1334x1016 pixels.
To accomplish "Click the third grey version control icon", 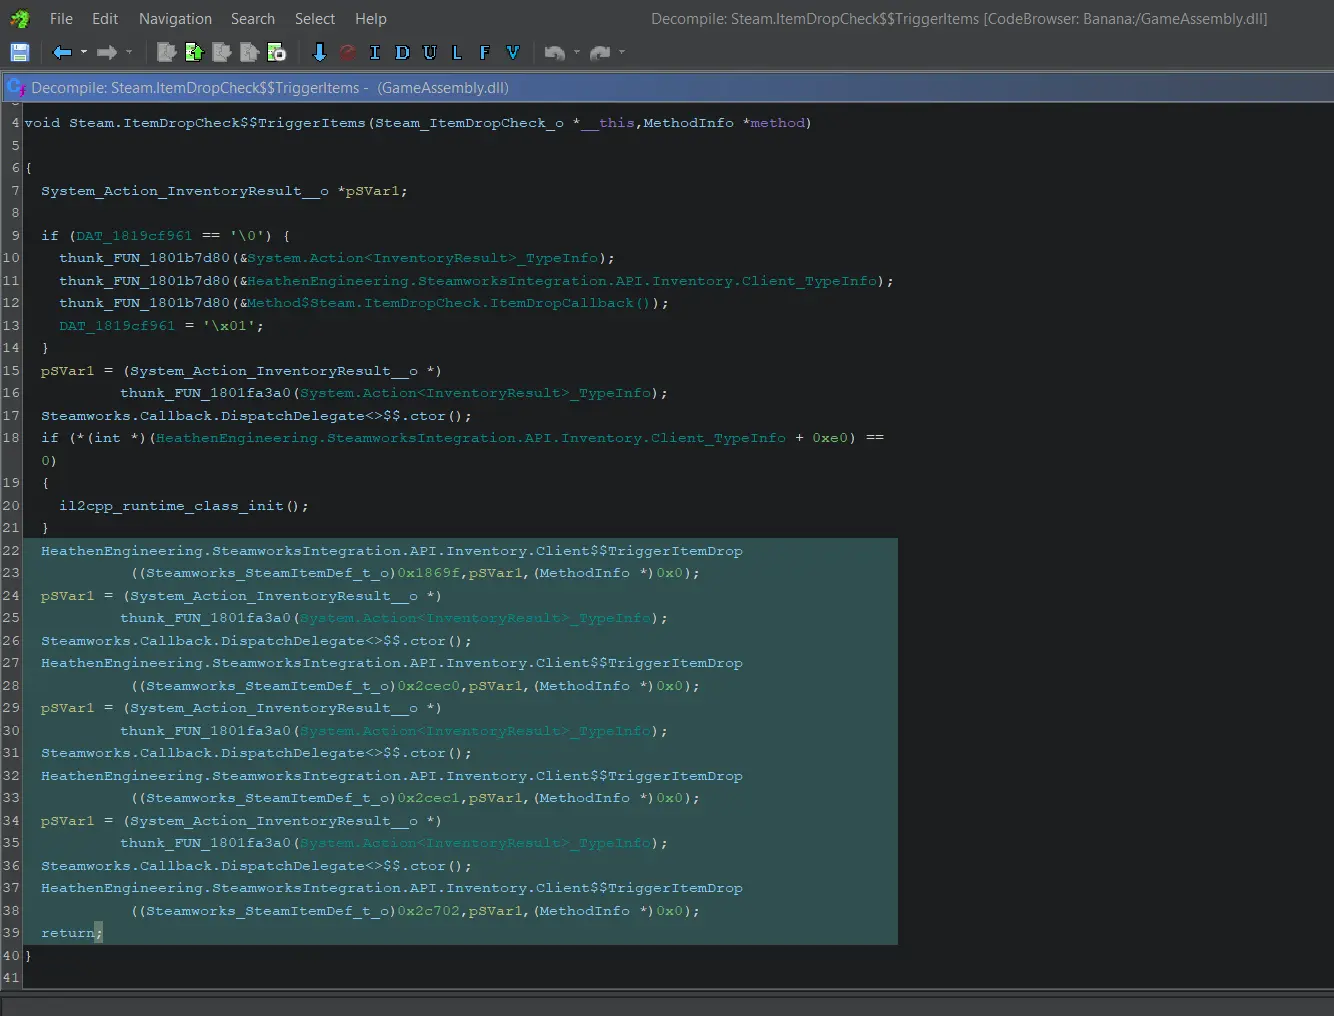I will click(x=222, y=53).
